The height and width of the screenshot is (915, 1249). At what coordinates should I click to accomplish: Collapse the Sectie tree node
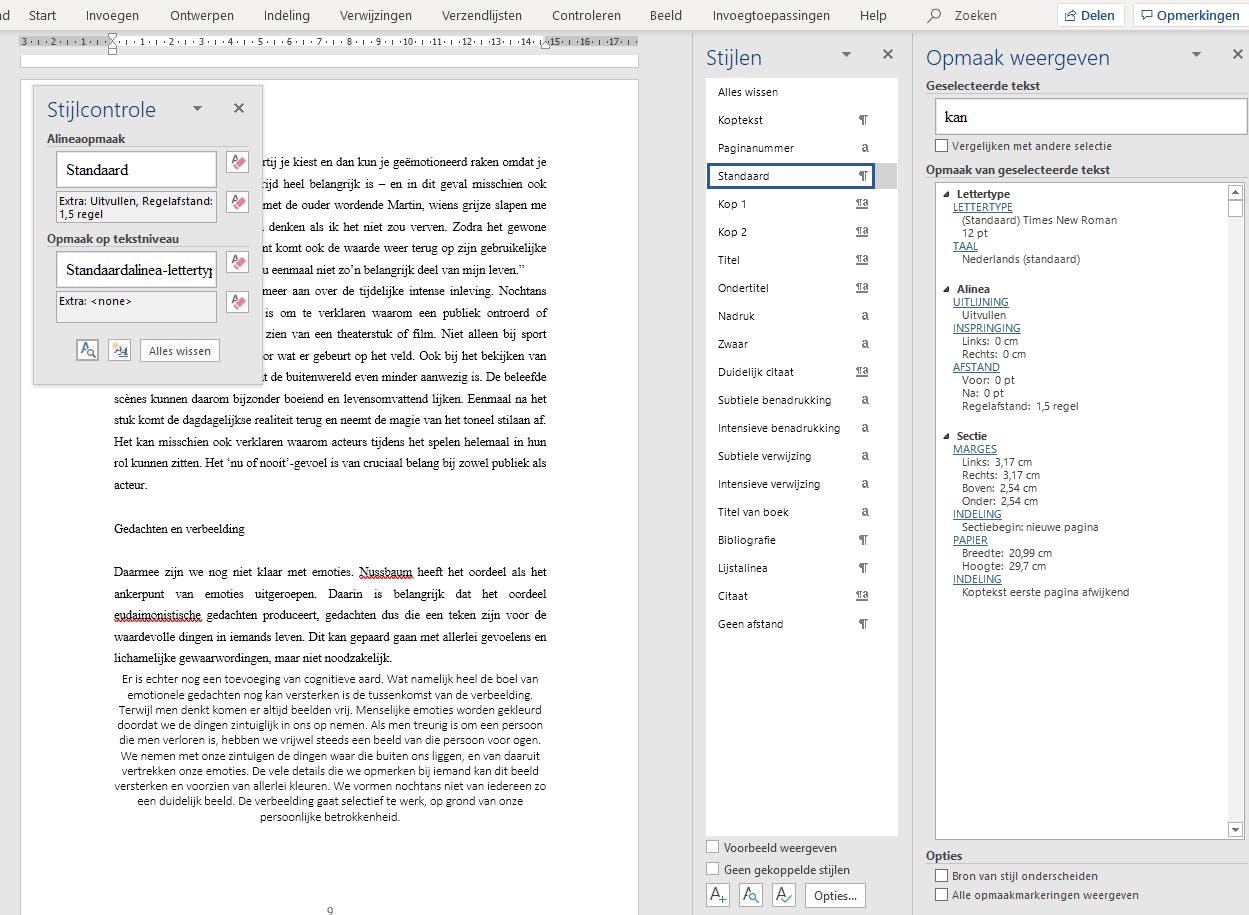tap(946, 437)
